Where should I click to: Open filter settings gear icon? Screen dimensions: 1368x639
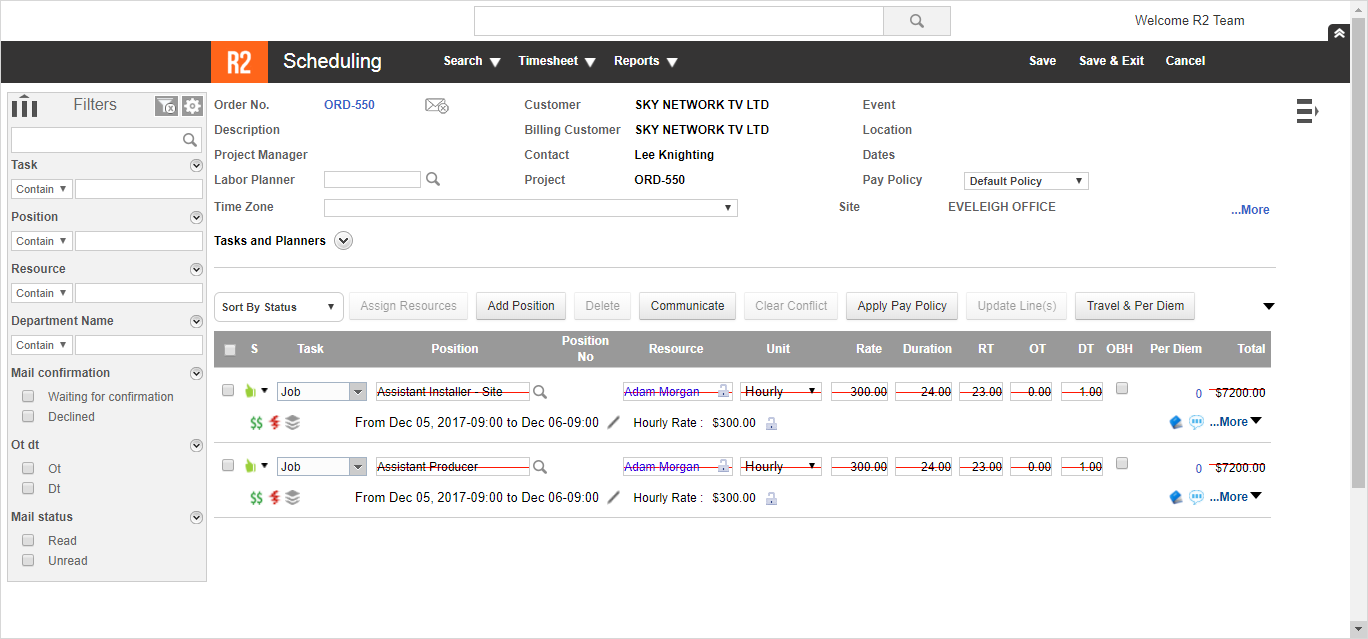(192, 106)
